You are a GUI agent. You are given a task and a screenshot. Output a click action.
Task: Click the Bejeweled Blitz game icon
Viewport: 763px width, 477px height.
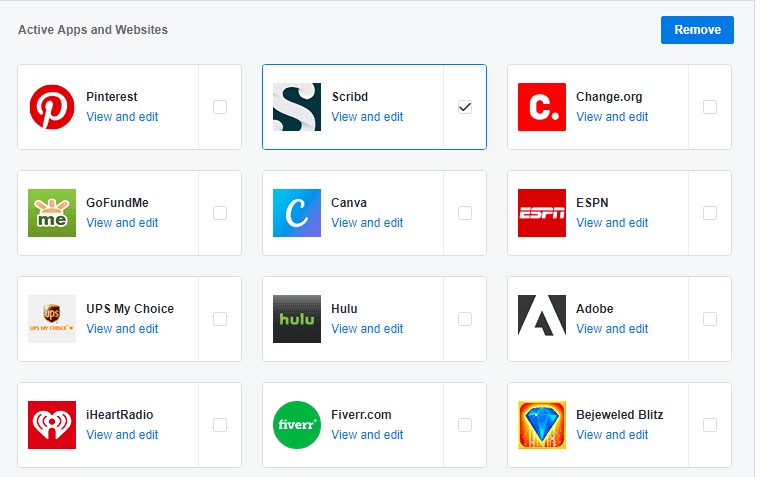point(542,425)
